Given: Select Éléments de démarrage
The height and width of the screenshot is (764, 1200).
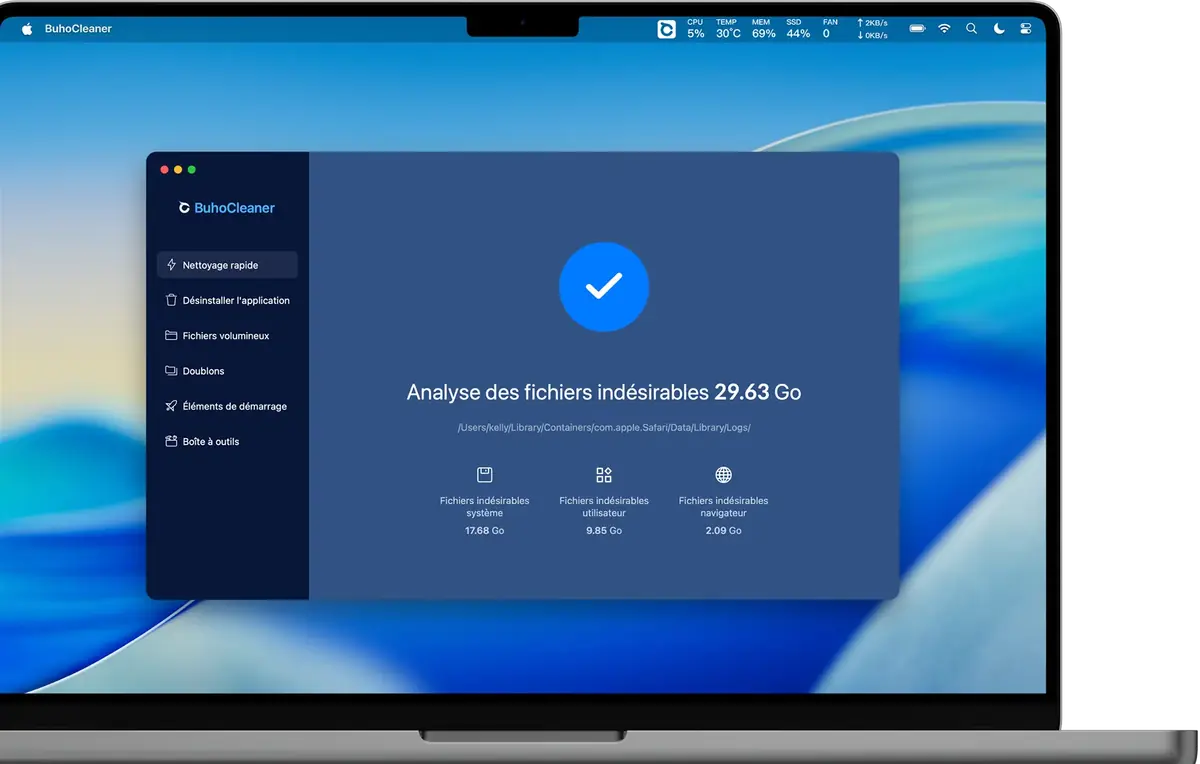Looking at the screenshot, I should 227,406.
